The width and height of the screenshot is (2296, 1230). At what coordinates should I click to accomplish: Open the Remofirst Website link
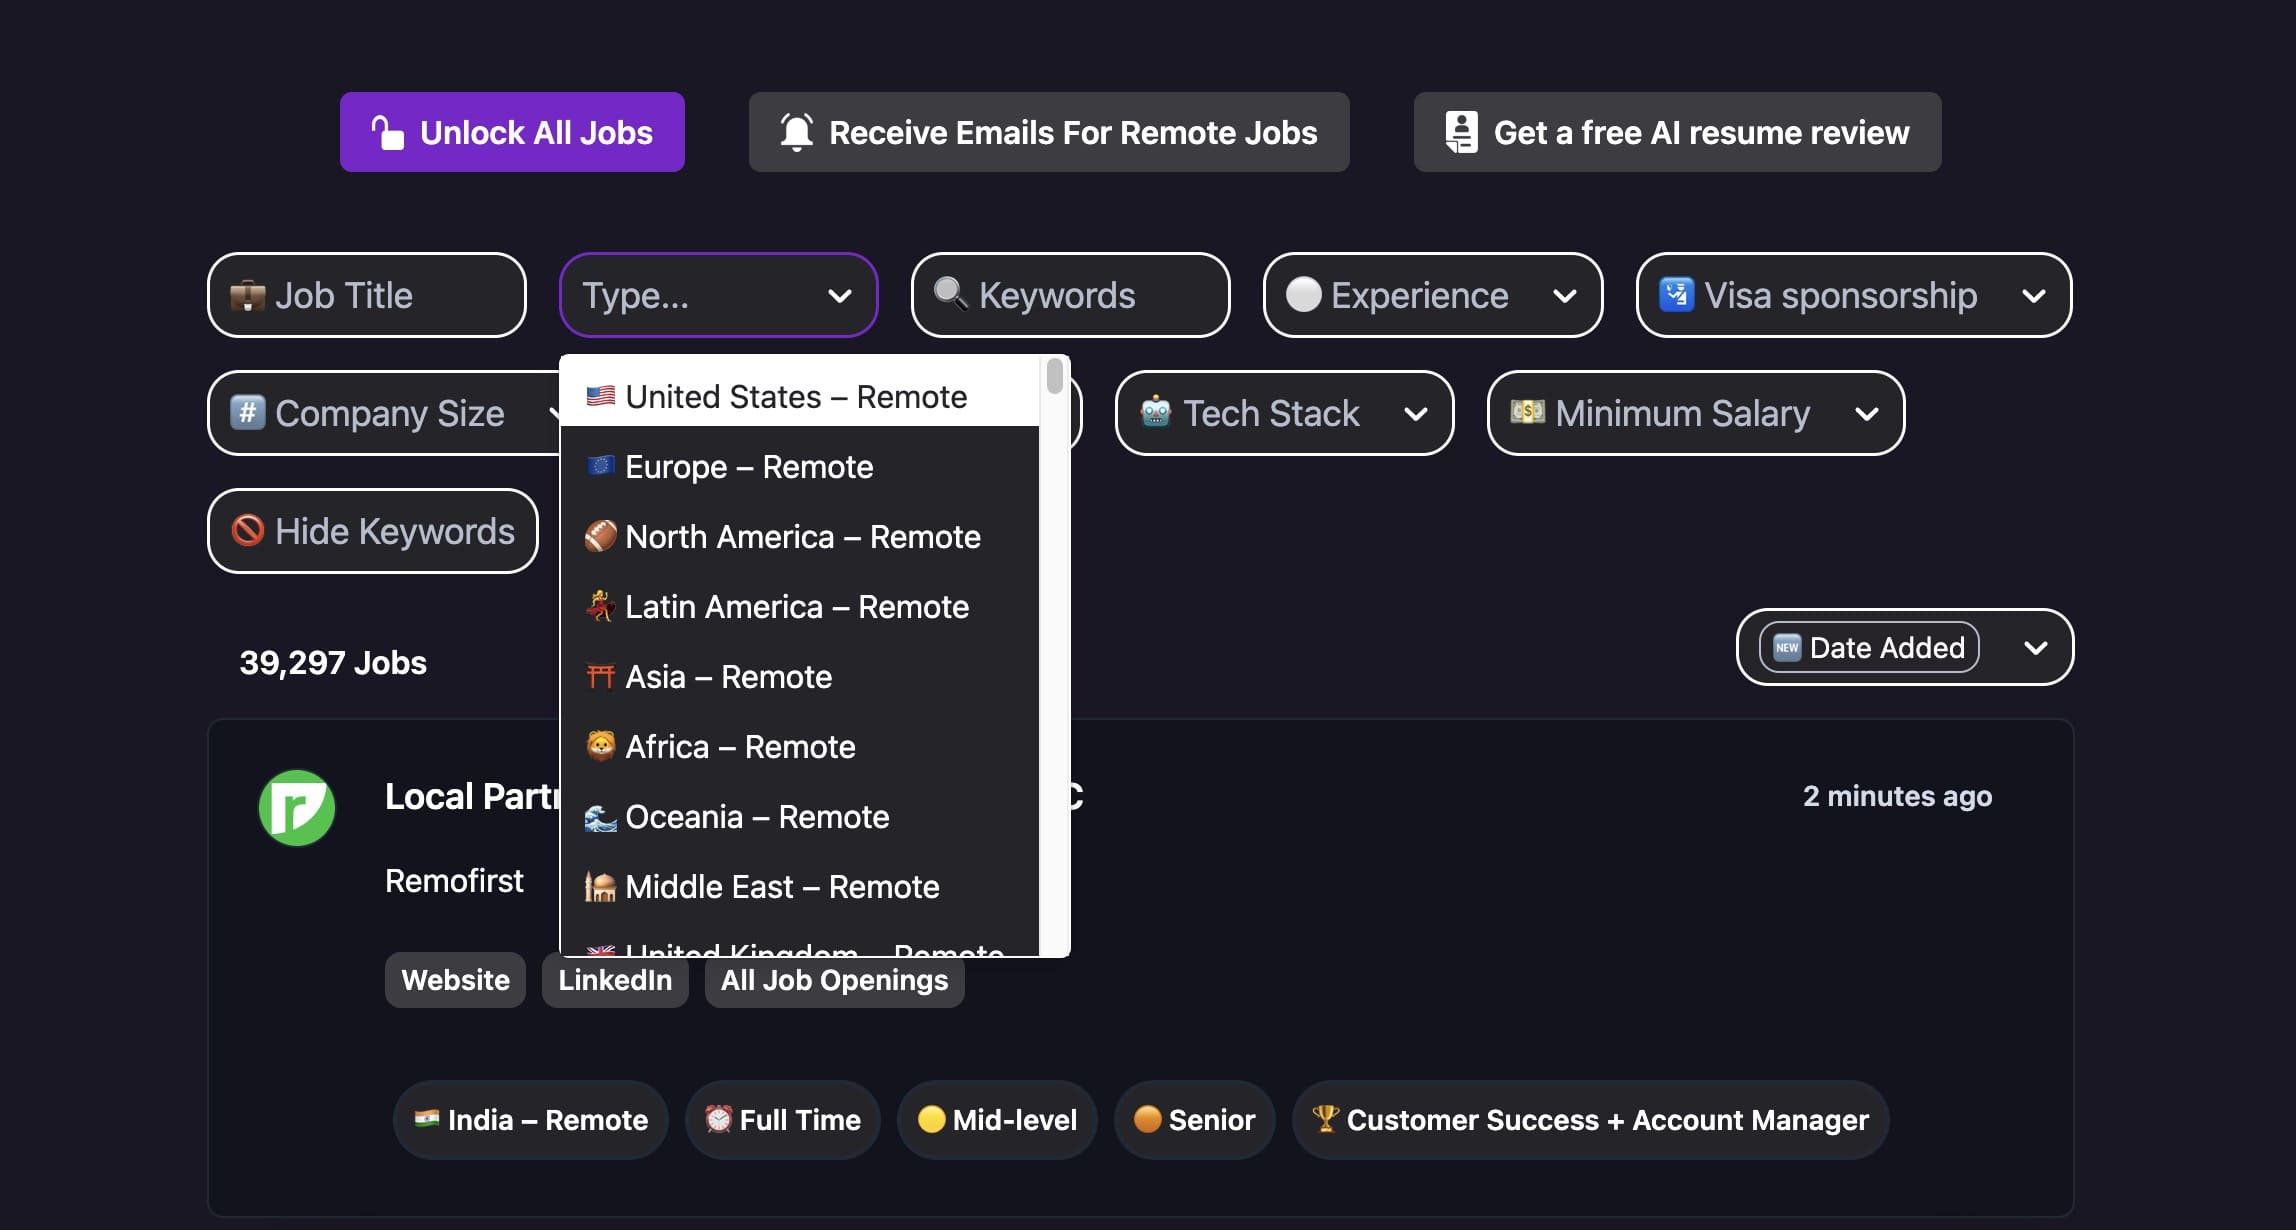pos(455,980)
